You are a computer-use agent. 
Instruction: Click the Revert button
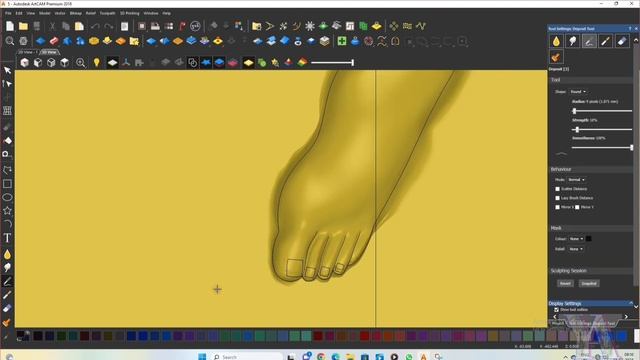click(565, 283)
